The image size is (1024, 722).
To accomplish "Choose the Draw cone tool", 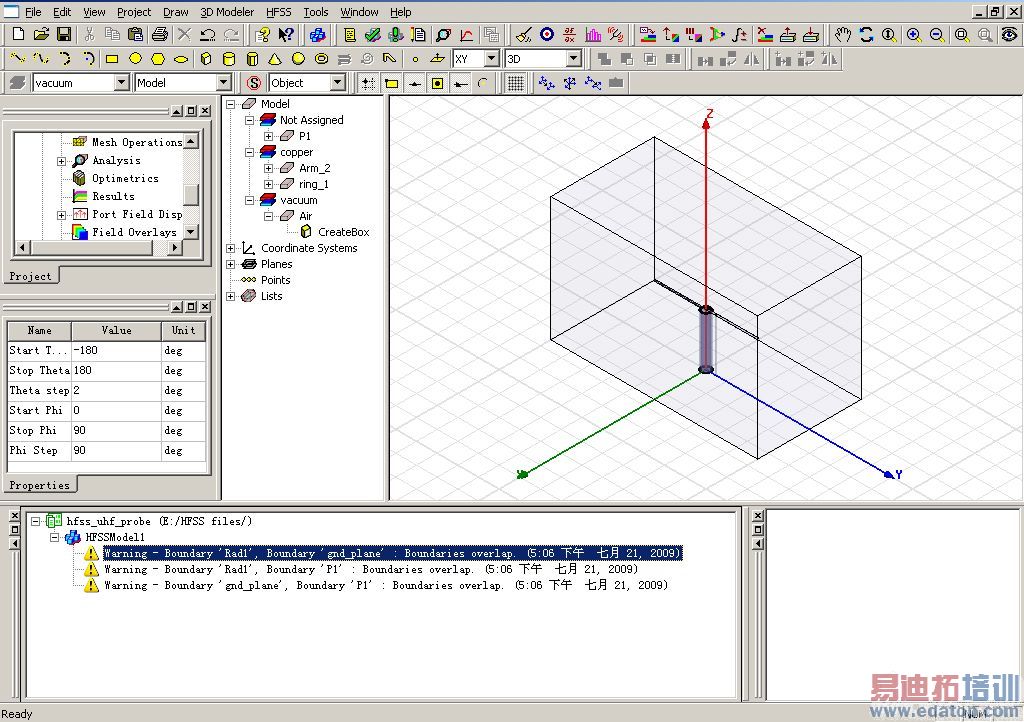I will click(x=275, y=59).
